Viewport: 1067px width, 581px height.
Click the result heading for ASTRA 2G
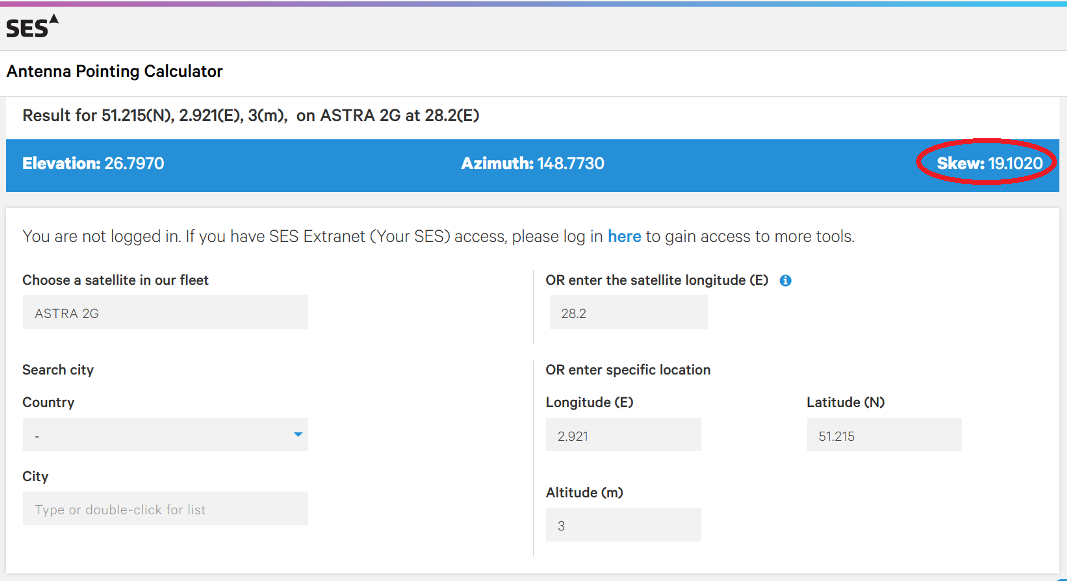(250, 116)
